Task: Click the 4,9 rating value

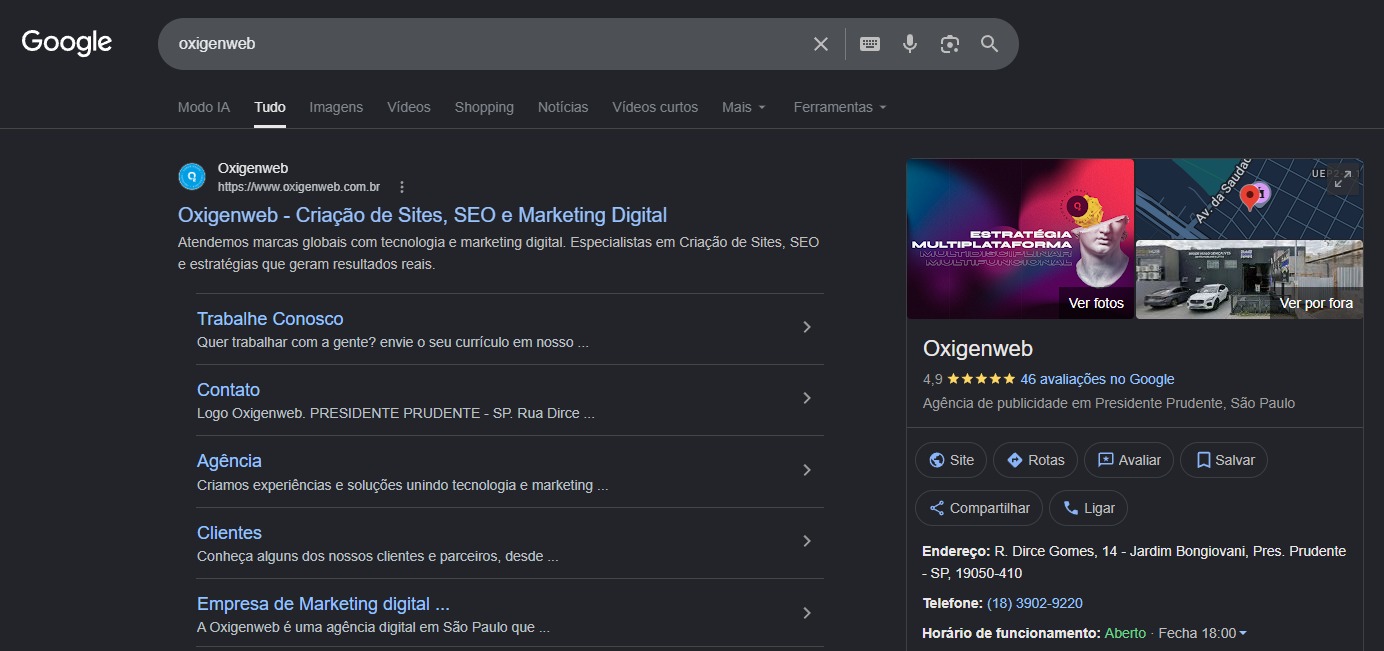Action: click(933, 379)
